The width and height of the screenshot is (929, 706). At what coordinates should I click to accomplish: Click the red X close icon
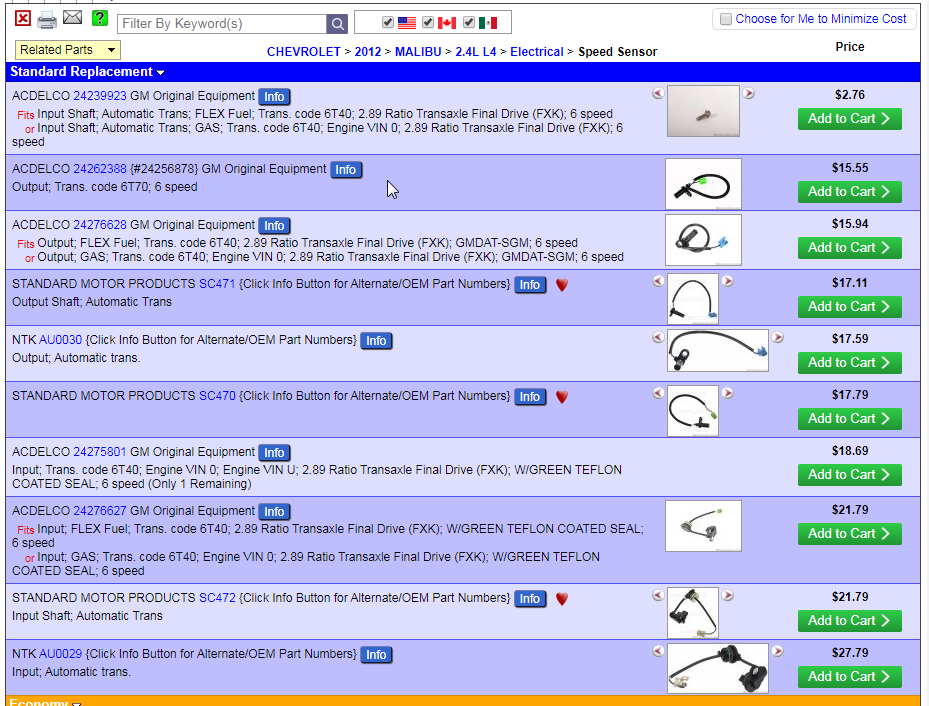coord(23,18)
